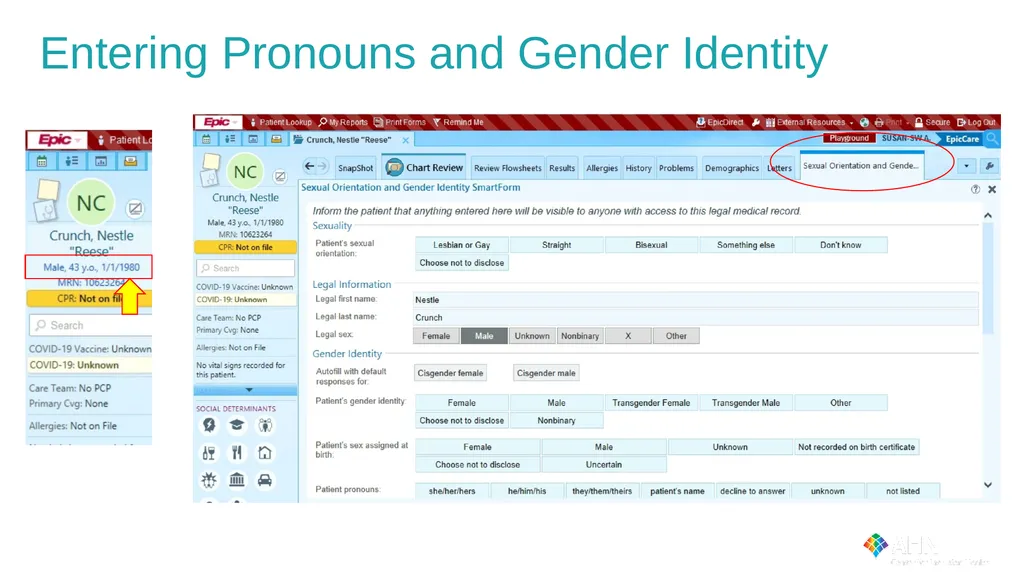Open the patient list icon in main toolbar

coord(230,139)
